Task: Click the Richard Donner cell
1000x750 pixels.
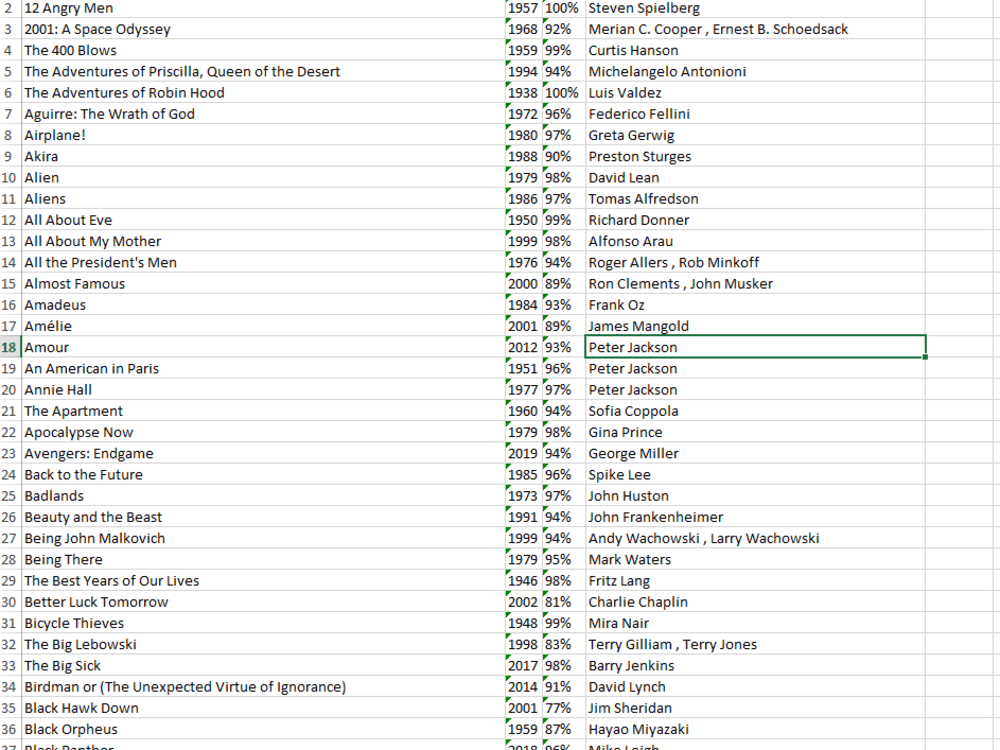Action: tap(755, 219)
